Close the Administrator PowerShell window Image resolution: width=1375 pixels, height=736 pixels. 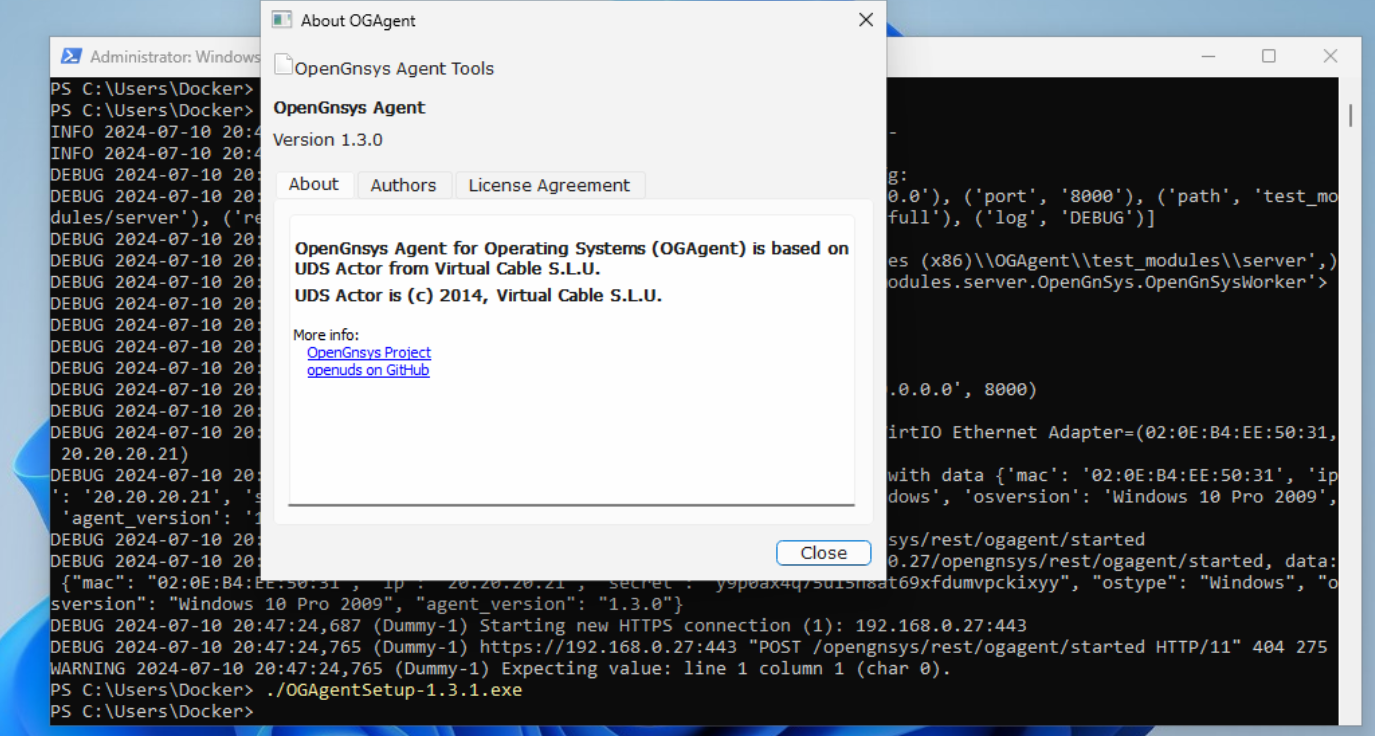click(1330, 56)
